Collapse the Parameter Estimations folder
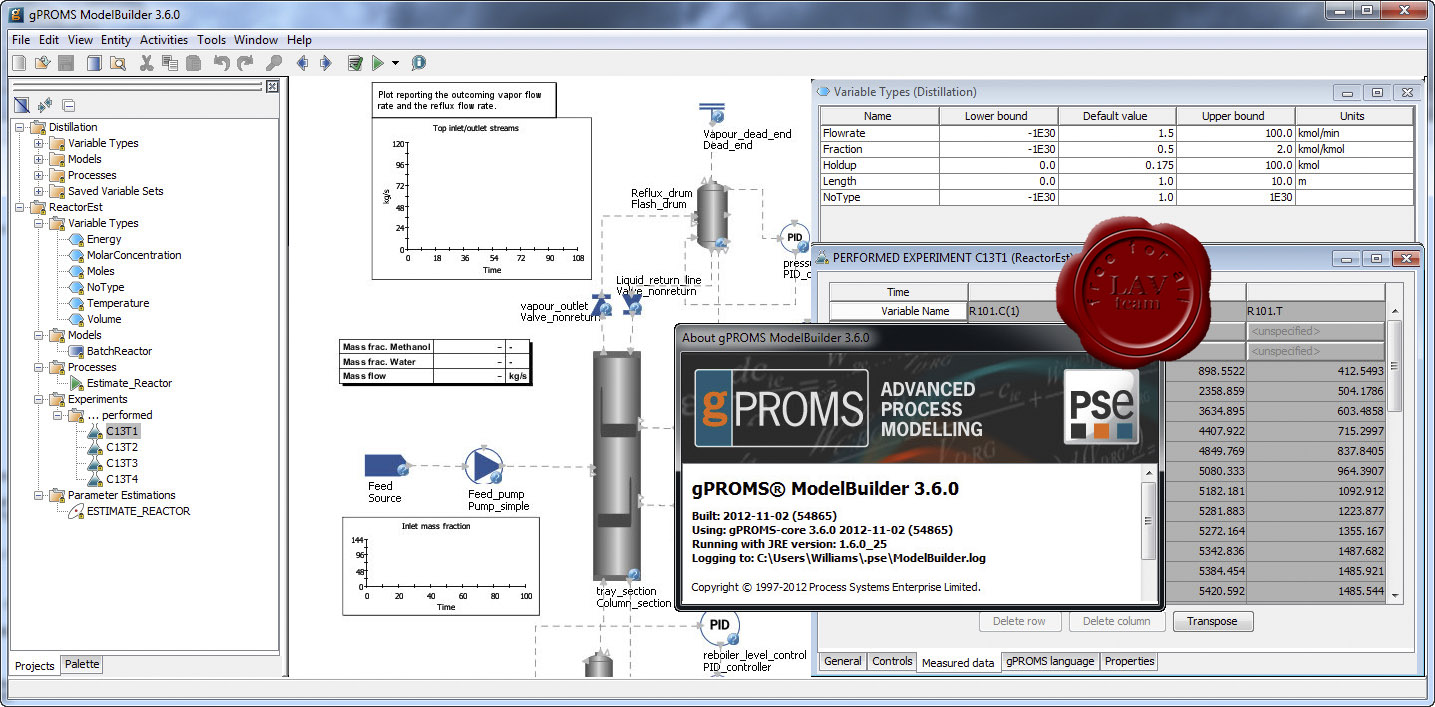Viewport: 1435px width, 707px height. tap(39, 495)
